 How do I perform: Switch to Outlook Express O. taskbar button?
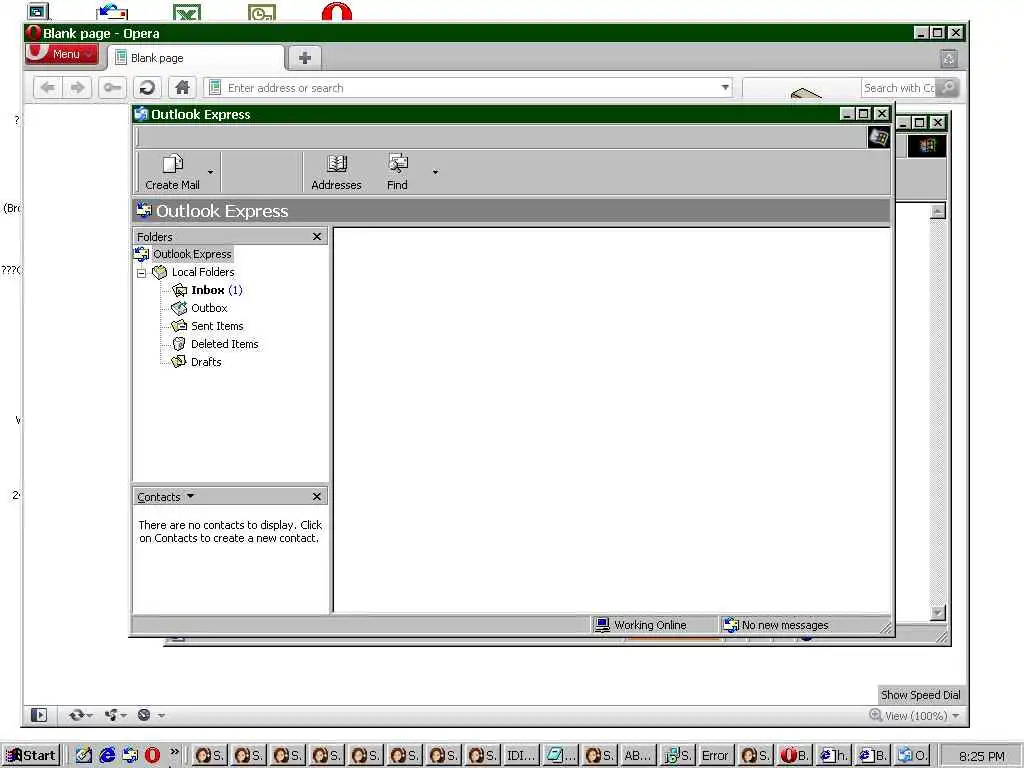(x=911, y=756)
